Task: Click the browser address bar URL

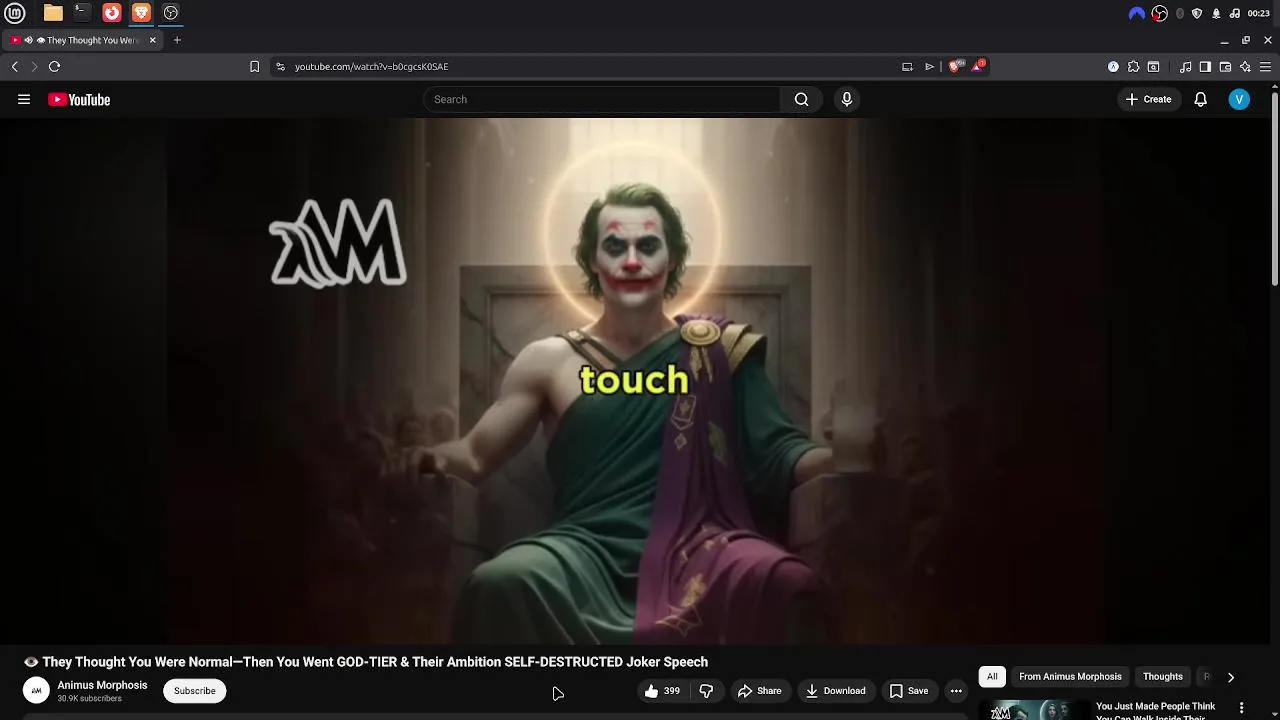Action: point(371,67)
